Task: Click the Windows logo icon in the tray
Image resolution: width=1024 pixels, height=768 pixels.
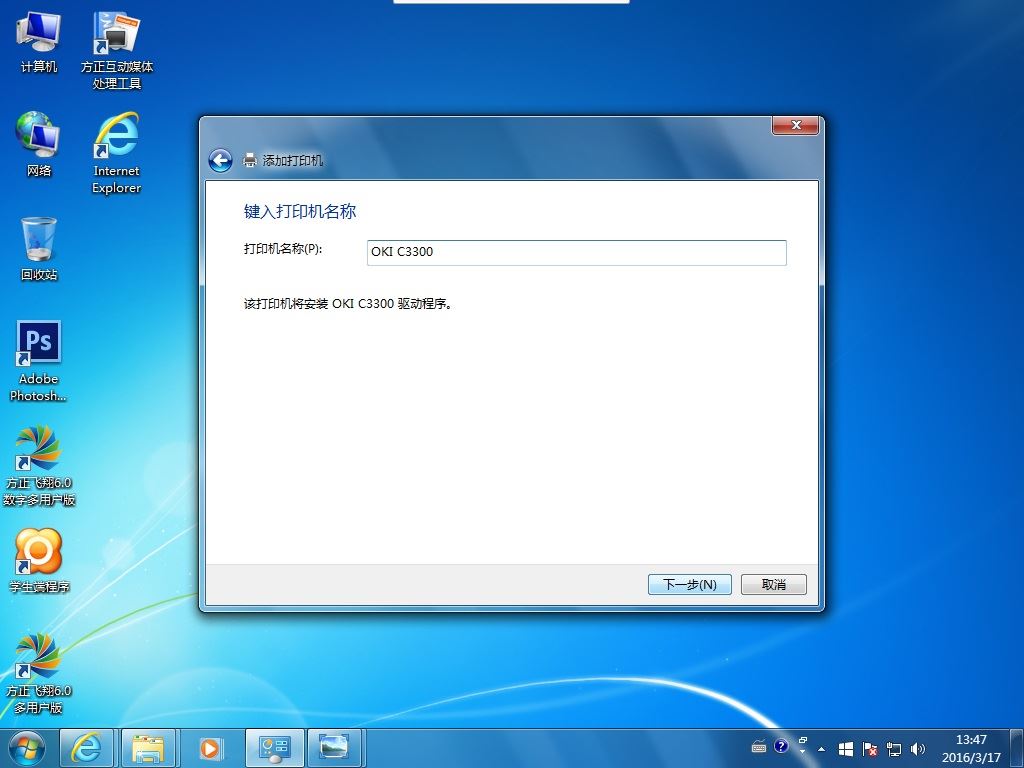Action: [846, 749]
